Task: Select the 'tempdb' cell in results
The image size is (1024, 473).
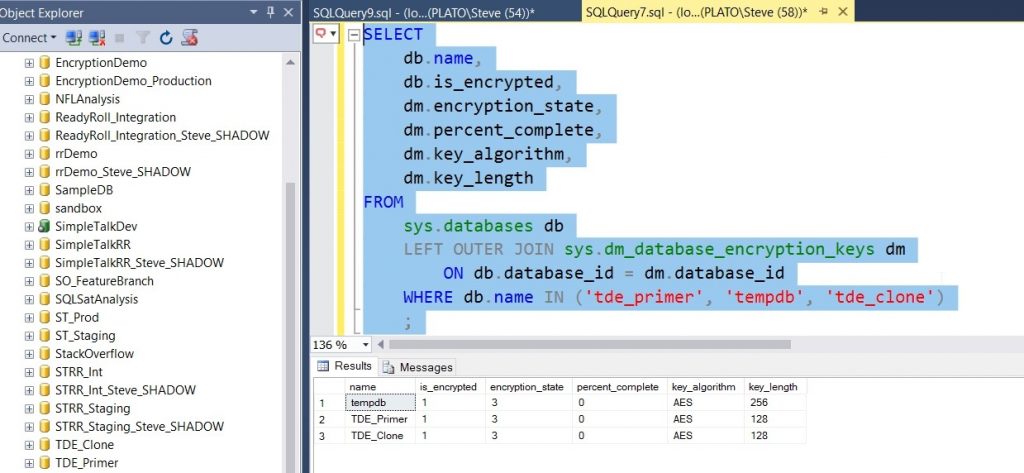Action: (380, 402)
